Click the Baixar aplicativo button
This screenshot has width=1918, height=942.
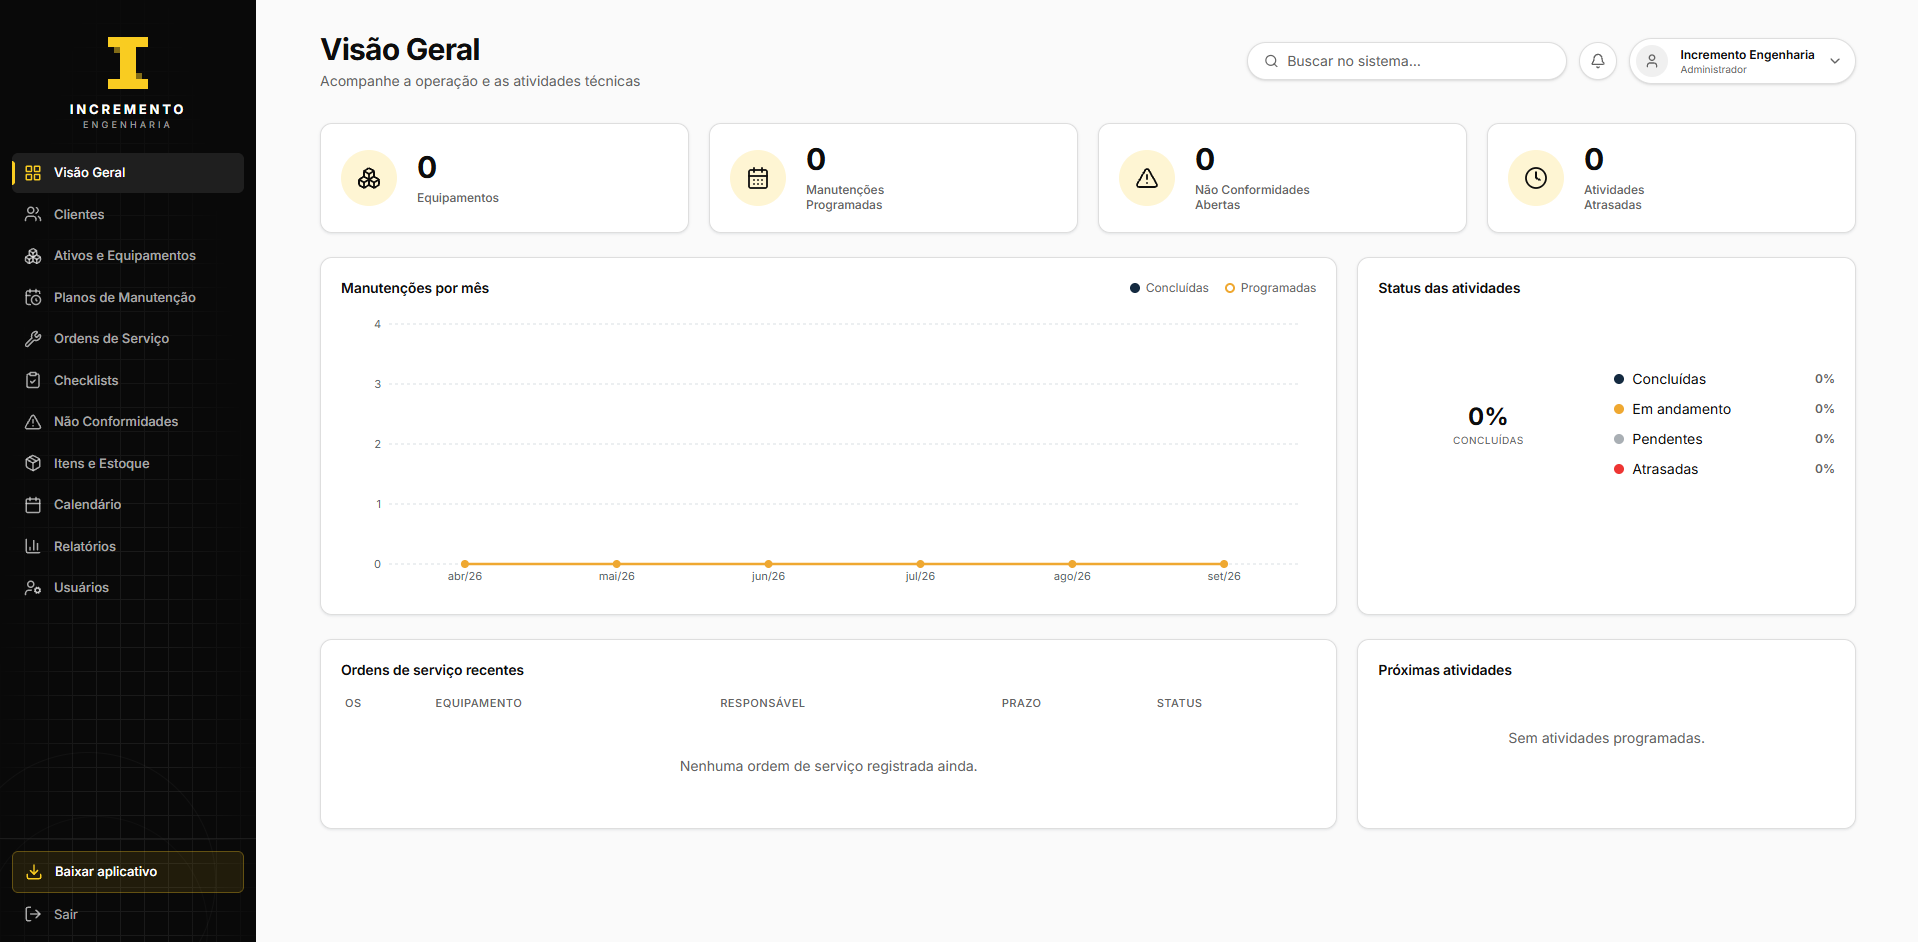click(128, 872)
